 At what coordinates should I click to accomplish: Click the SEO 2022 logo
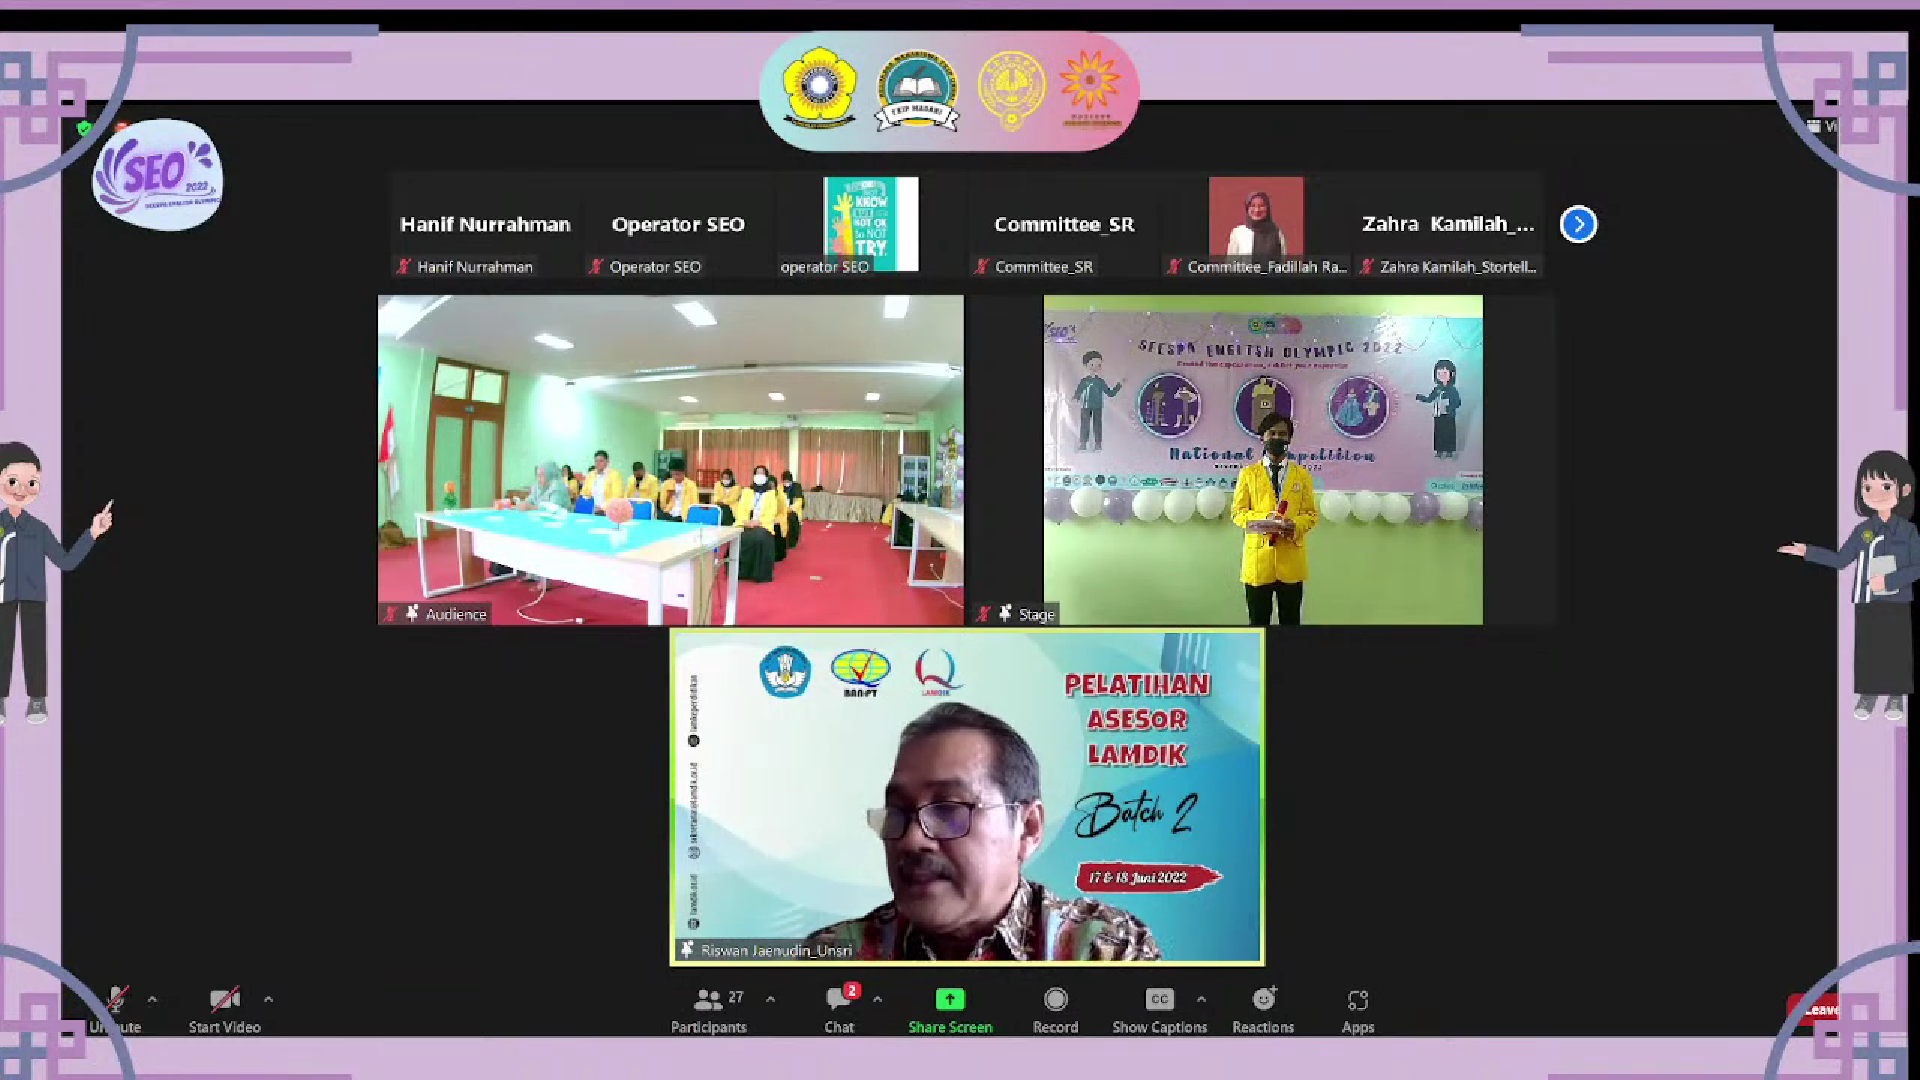(x=158, y=175)
